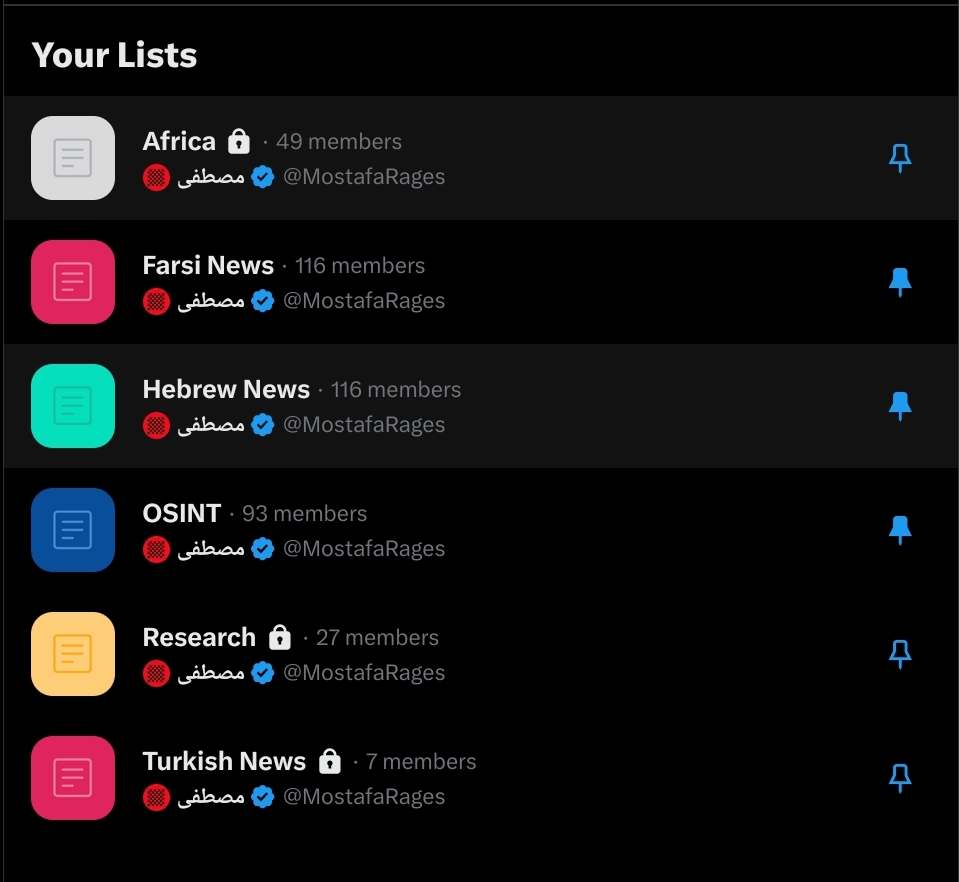Screen dimensions: 959x882
Task: Open the gray Africa list thumbnail
Action: (73, 158)
